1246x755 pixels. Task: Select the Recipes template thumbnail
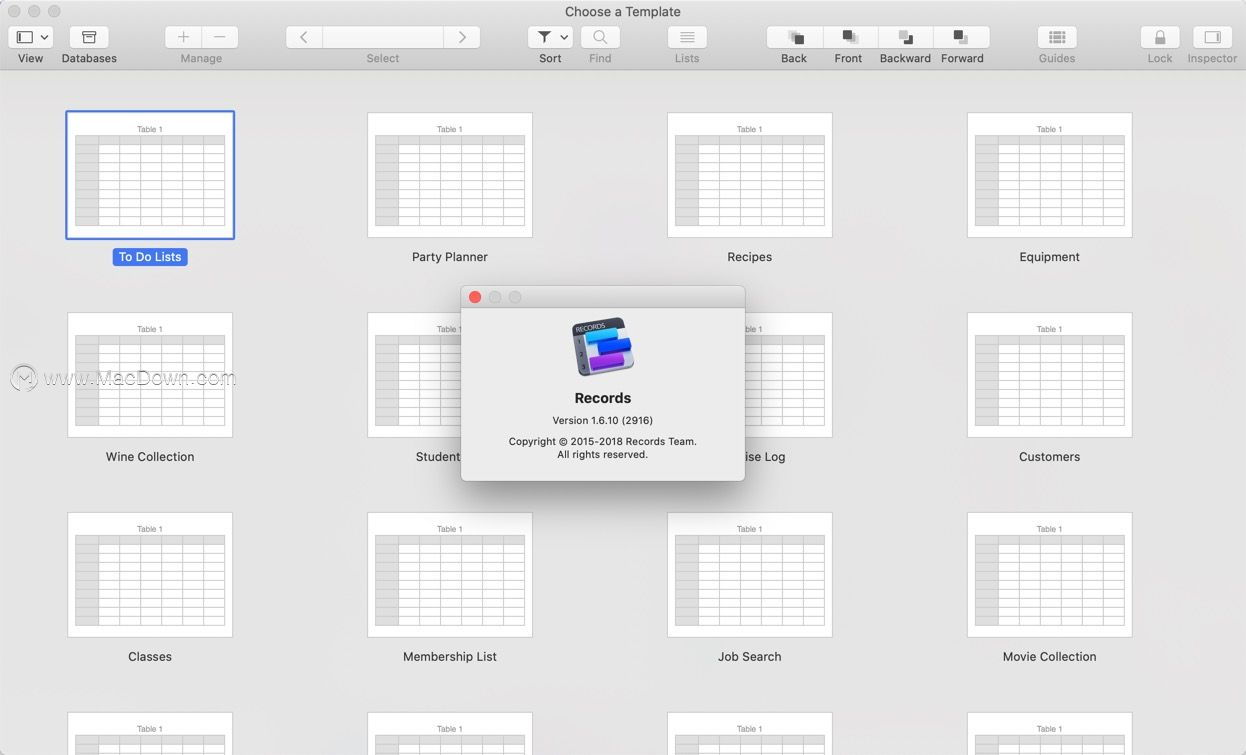[750, 175]
